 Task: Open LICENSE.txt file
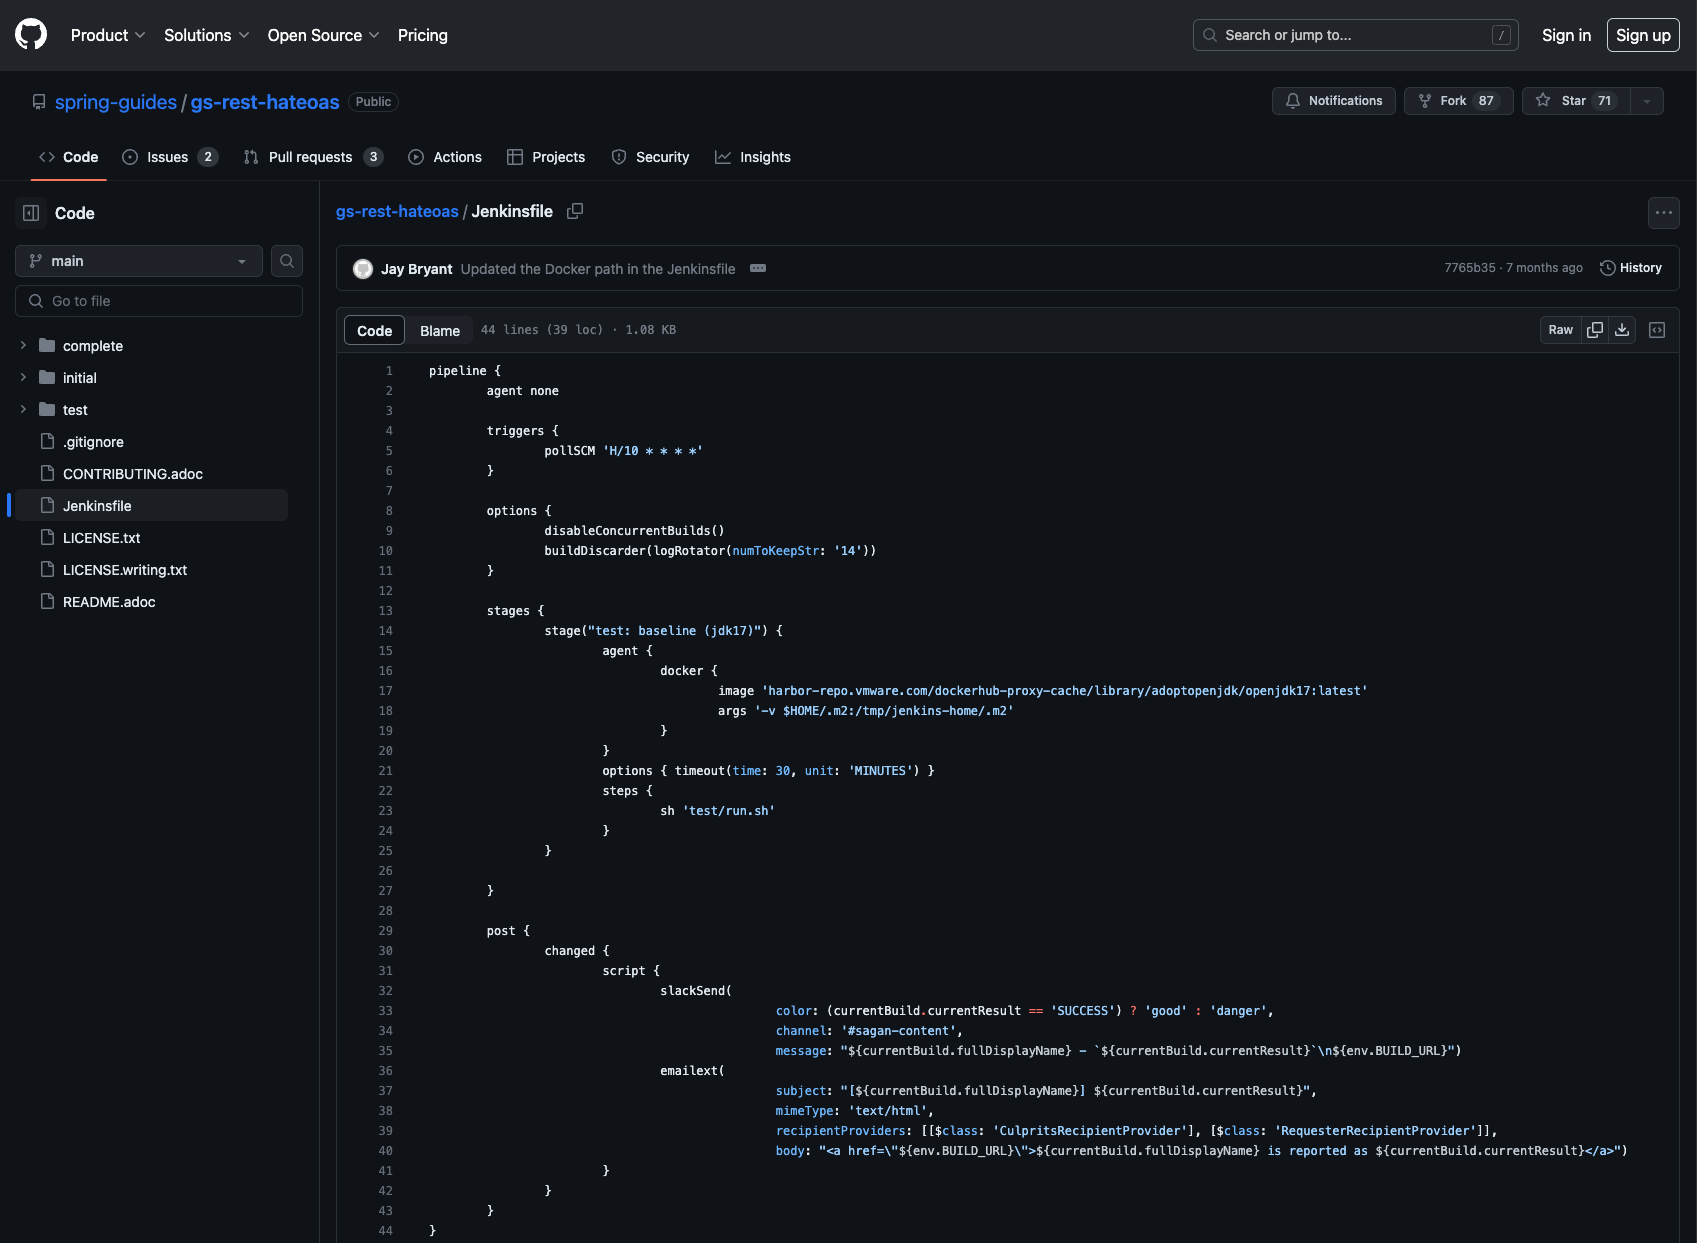coord(102,538)
